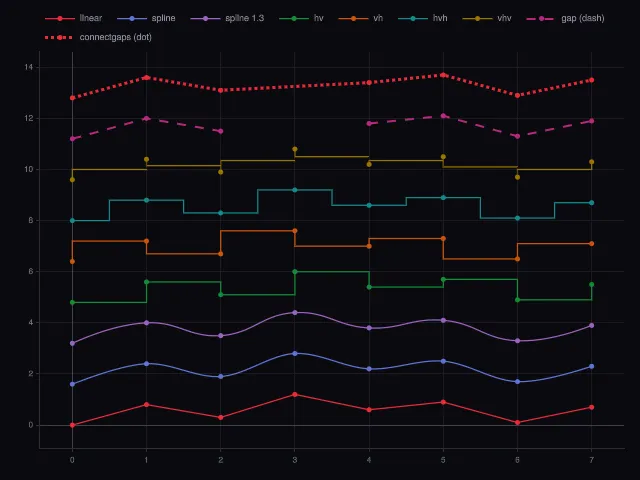Toggle the vhv legend entry
The width and height of the screenshot is (640, 480).
(x=487, y=18)
